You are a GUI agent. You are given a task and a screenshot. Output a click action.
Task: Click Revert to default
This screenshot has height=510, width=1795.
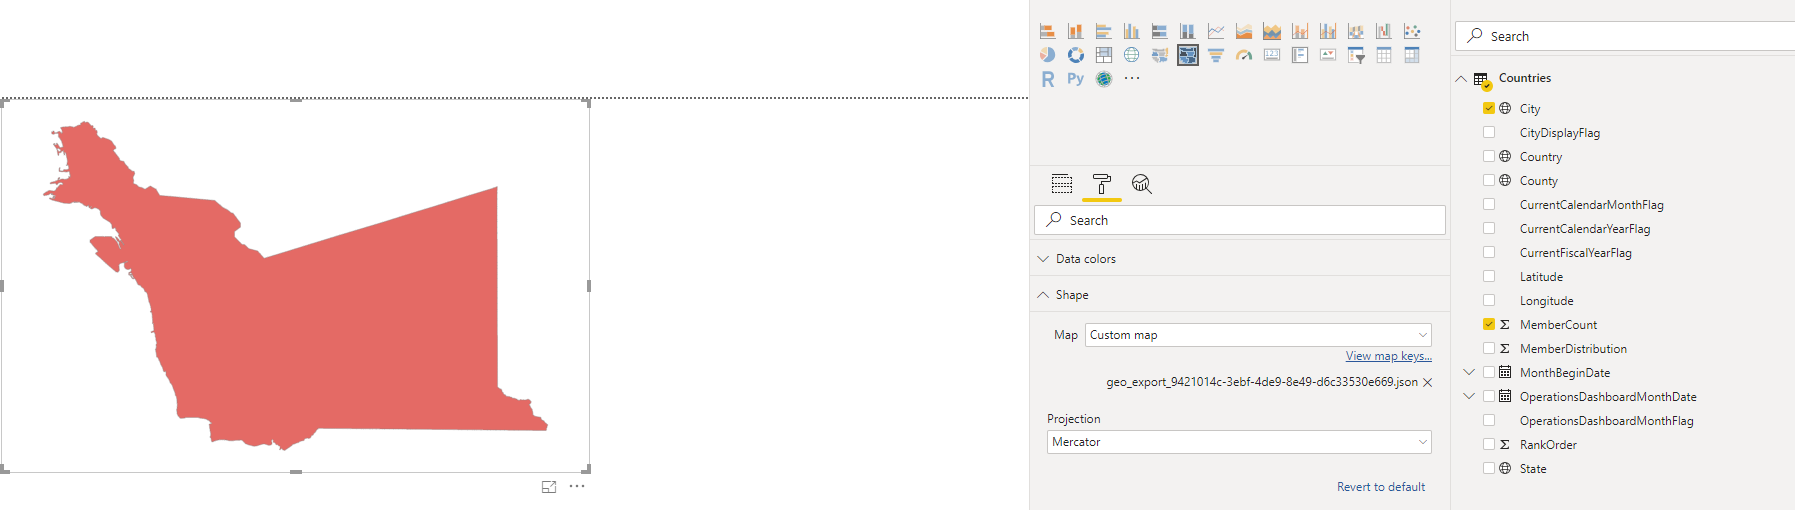pos(1381,487)
